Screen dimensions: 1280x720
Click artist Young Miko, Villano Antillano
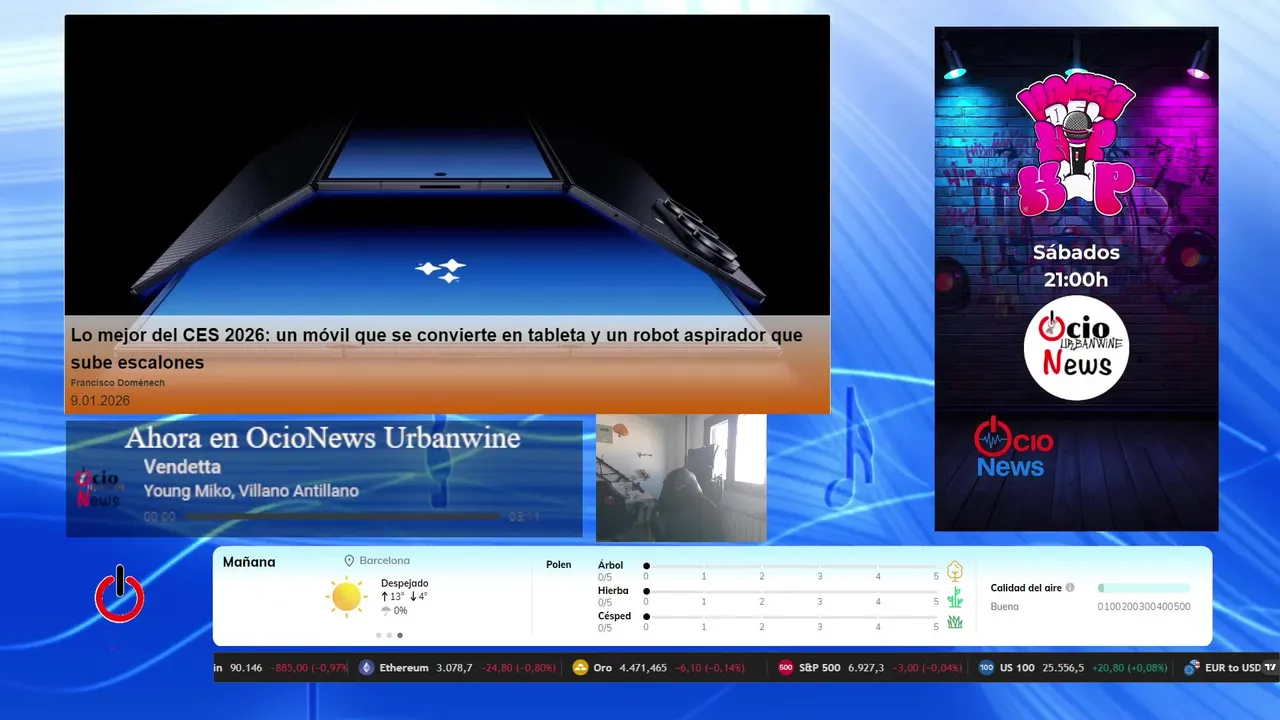point(251,491)
